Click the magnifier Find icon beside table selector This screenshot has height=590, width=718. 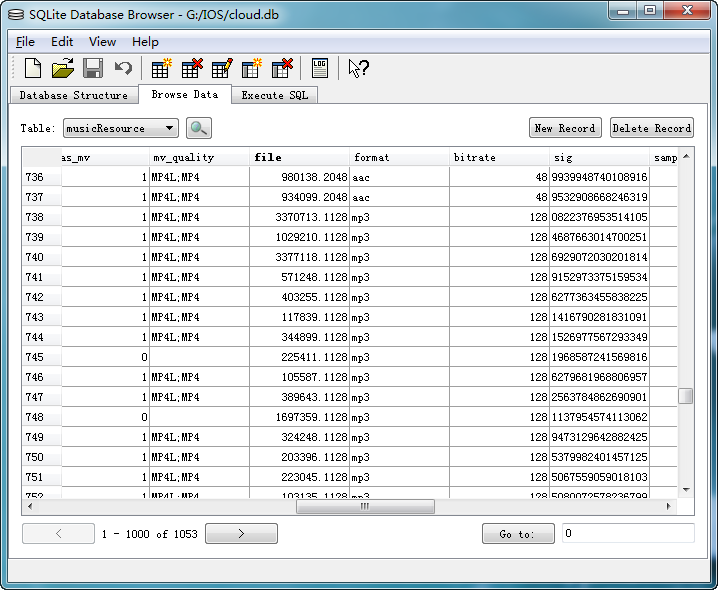199,128
